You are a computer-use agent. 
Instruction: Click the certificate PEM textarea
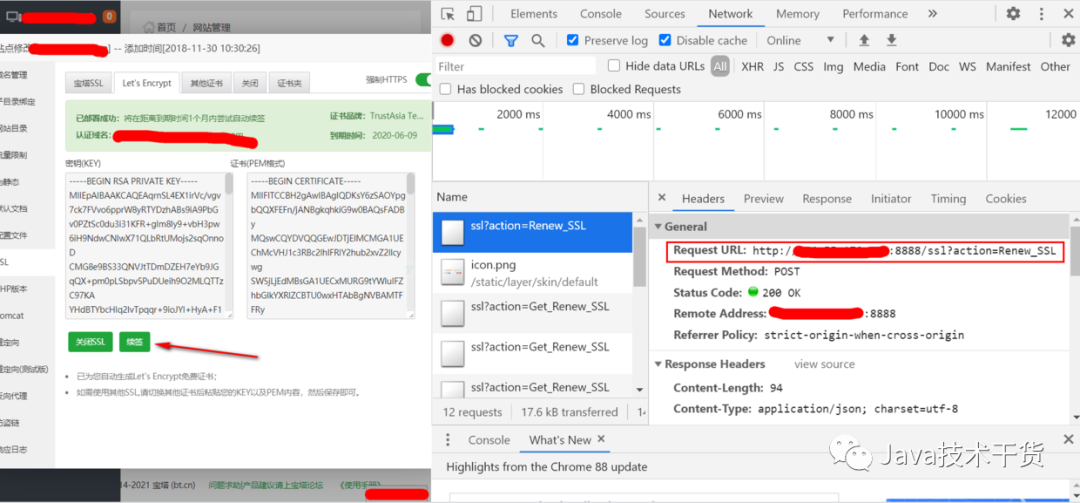pos(331,246)
